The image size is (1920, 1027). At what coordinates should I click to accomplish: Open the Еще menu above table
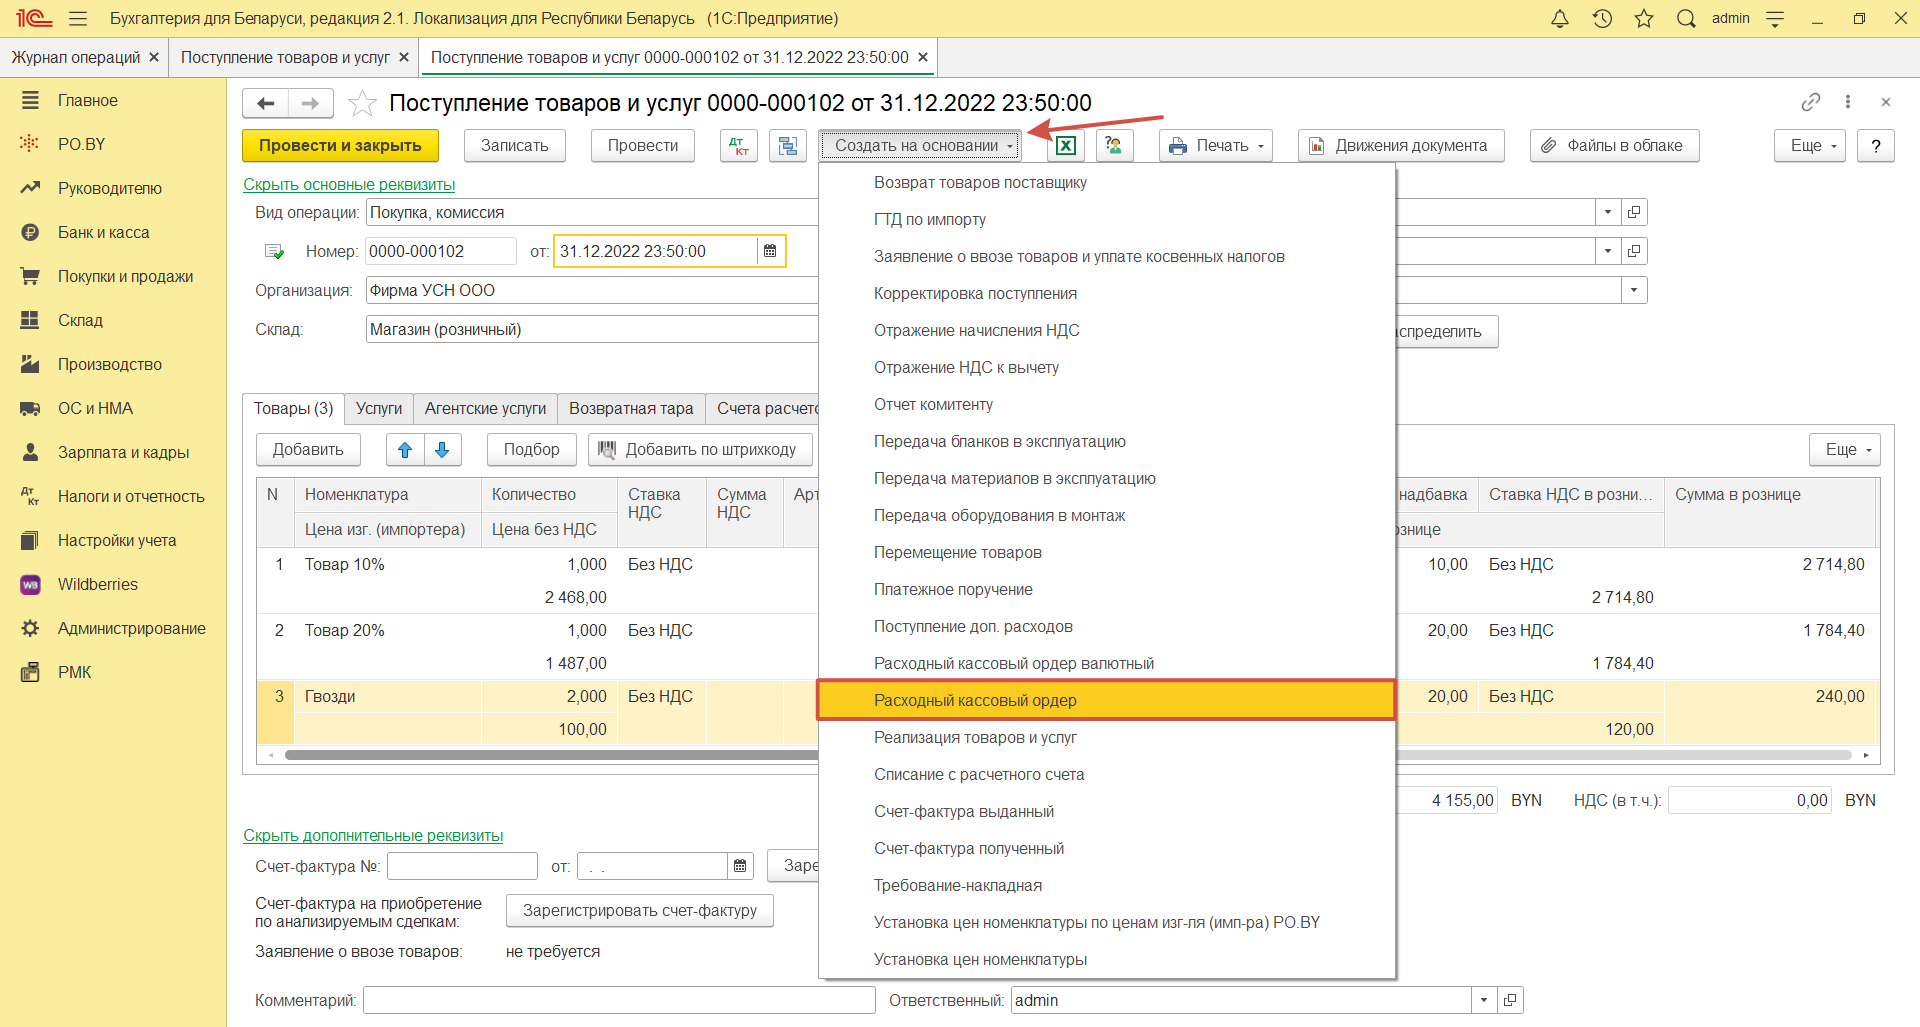[1845, 450]
